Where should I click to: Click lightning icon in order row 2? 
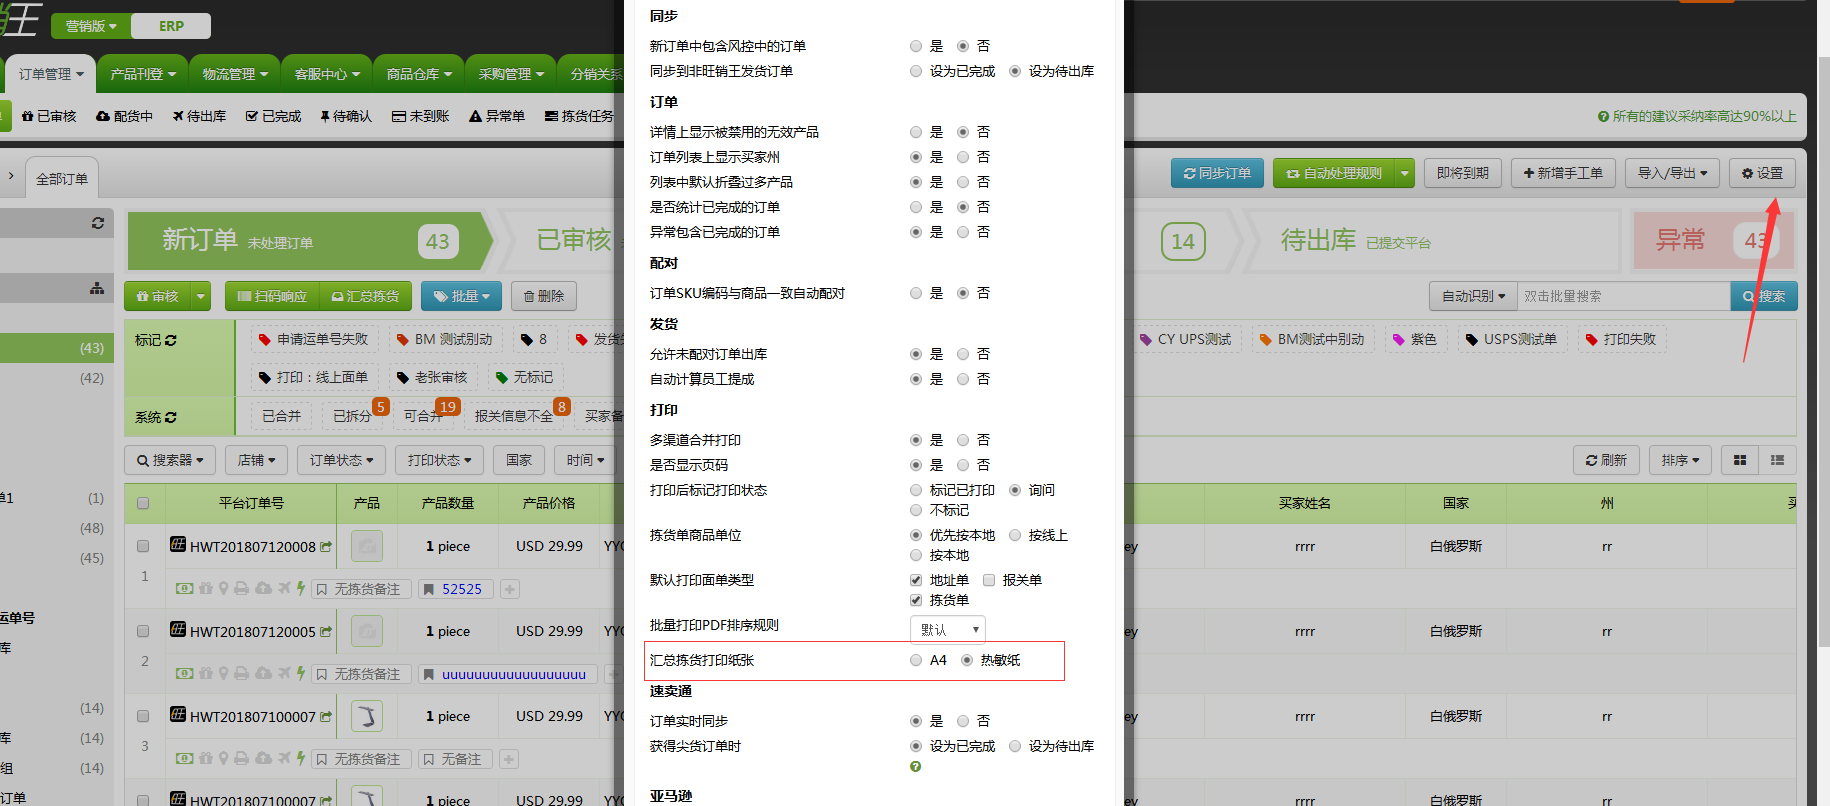[x=300, y=673]
